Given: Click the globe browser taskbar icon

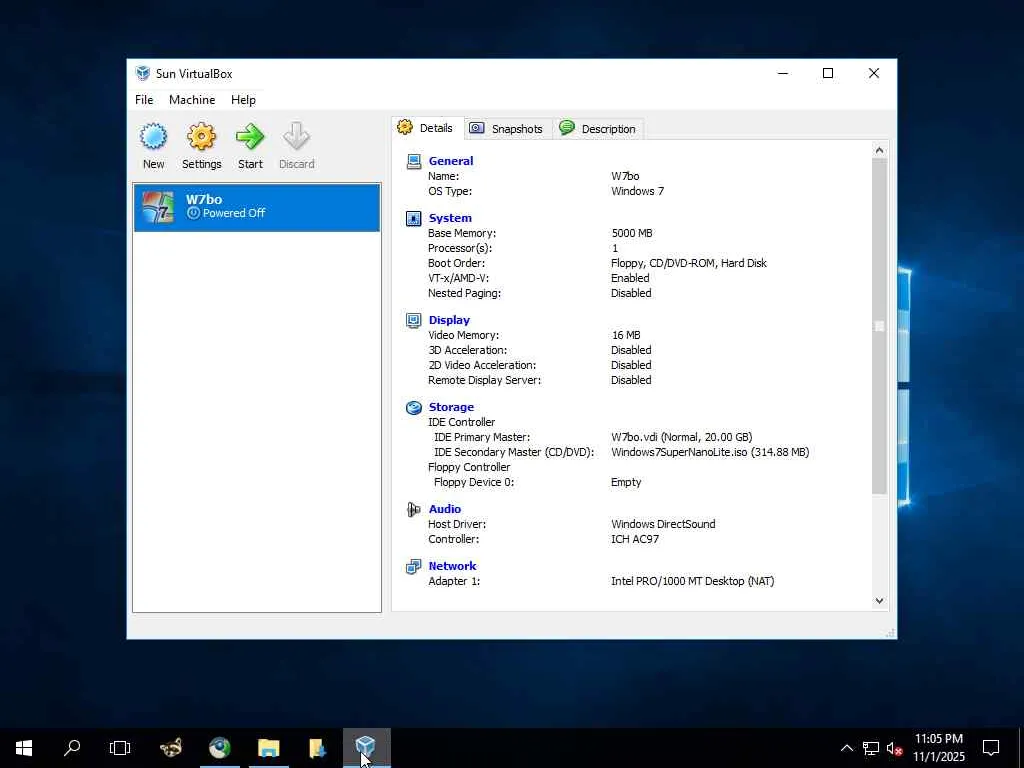Looking at the screenshot, I should coord(220,748).
